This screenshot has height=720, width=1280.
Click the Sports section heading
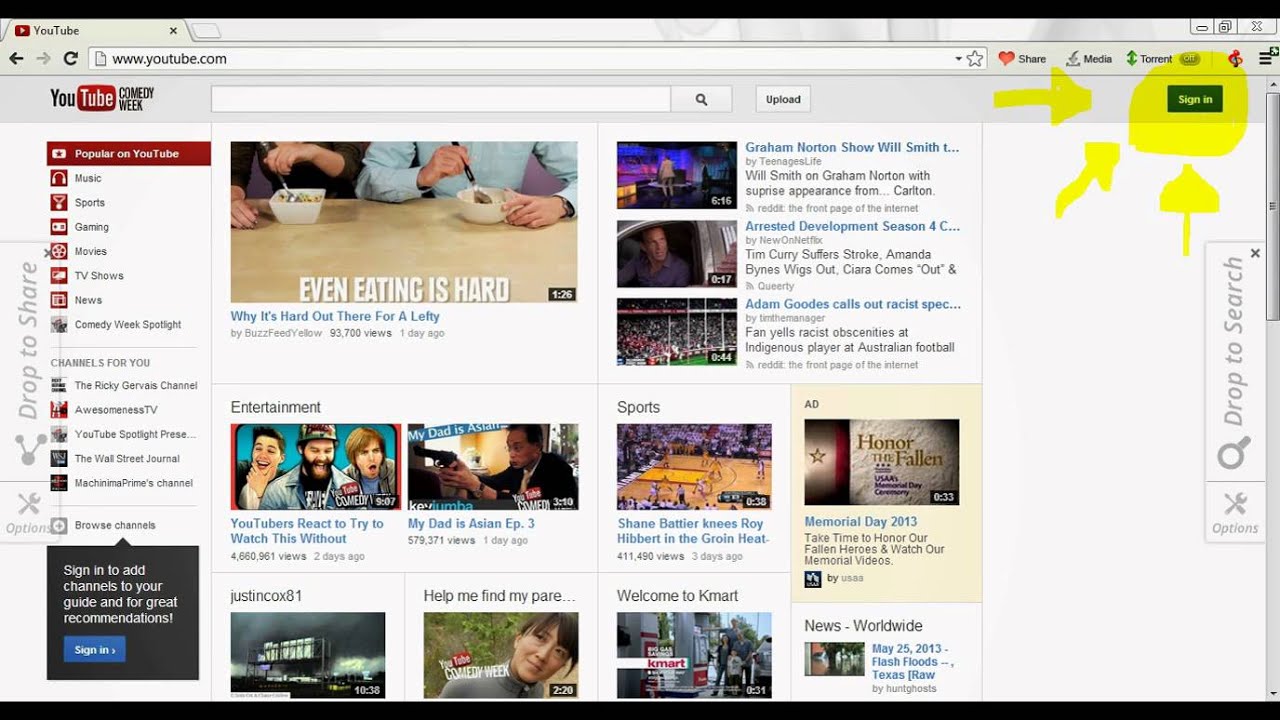click(x=638, y=408)
